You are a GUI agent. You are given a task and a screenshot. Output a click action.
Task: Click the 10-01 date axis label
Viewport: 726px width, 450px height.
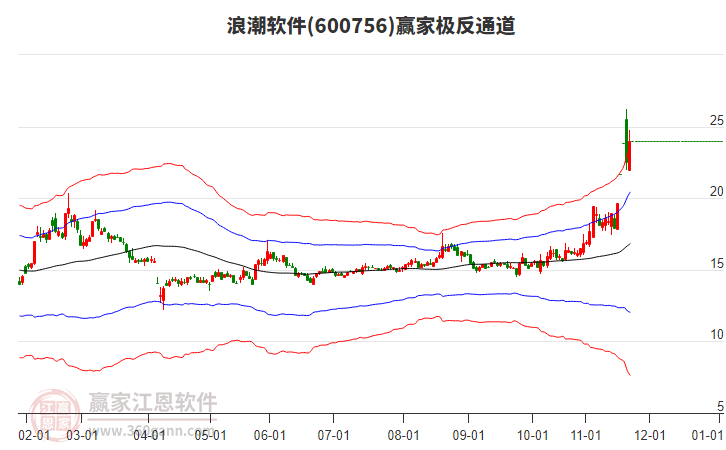click(x=532, y=436)
